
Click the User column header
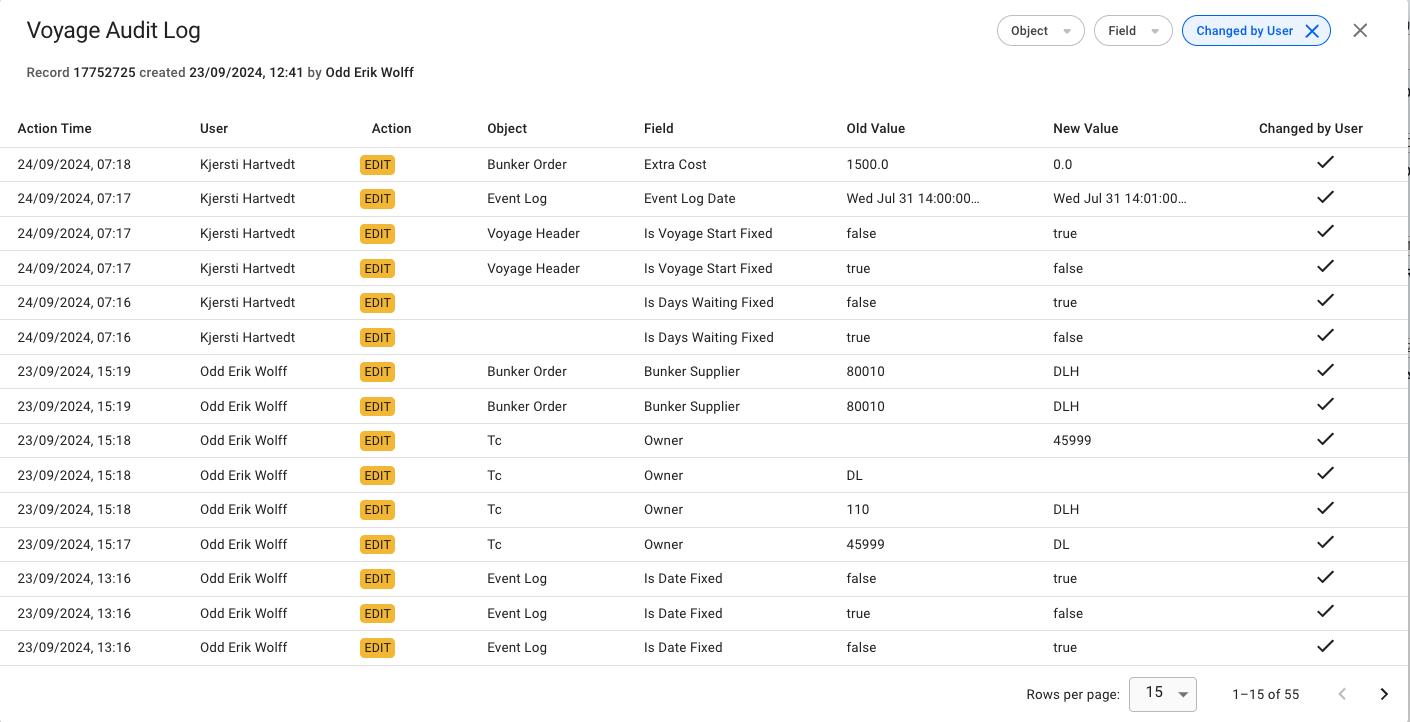click(214, 129)
